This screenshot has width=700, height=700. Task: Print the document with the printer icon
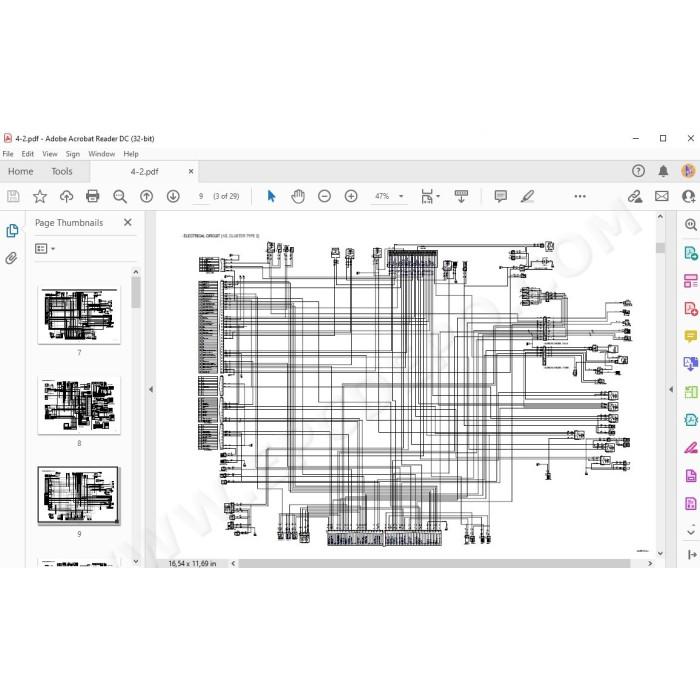[92, 196]
